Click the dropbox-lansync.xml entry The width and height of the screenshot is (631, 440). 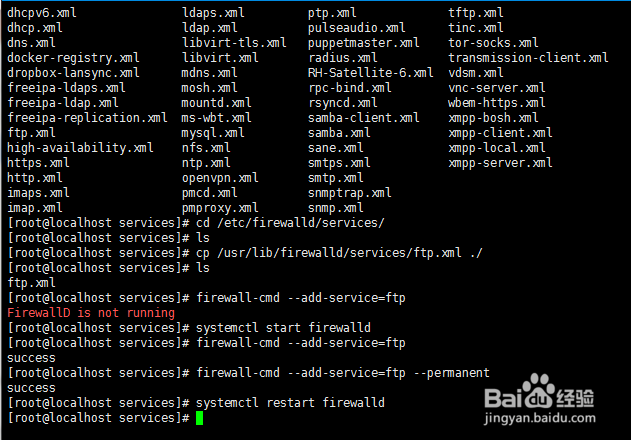[x=73, y=73]
